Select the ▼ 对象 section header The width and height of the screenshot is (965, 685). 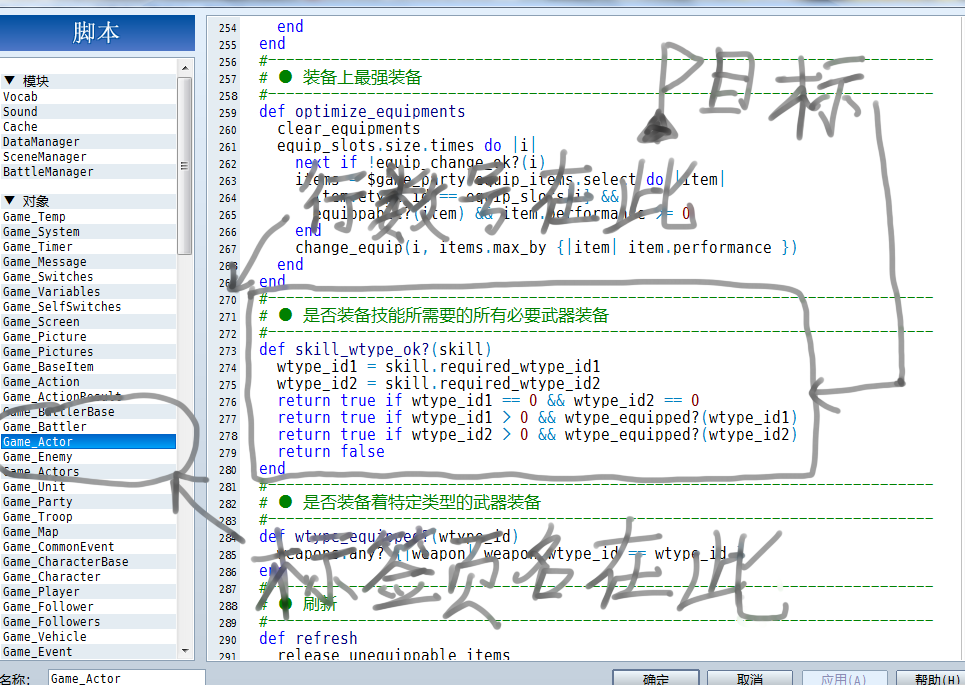[x=88, y=201]
